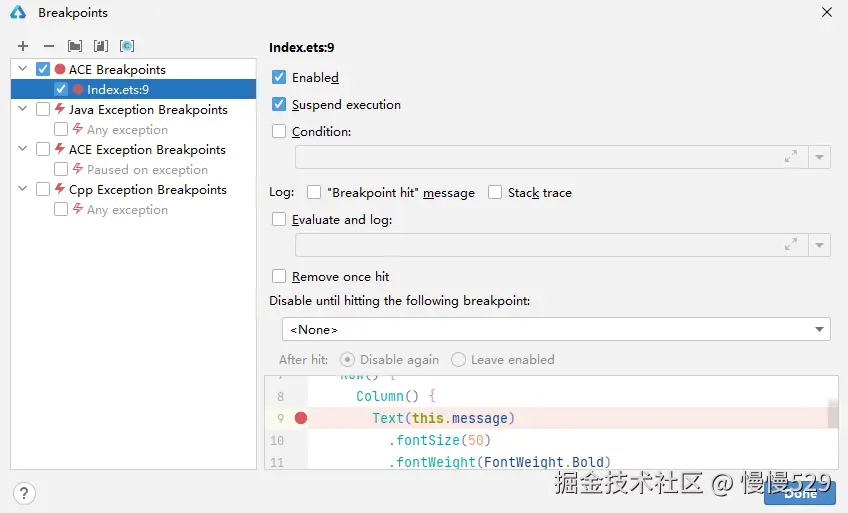Toggle Group by class icon
Image resolution: width=848 pixels, height=513 pixels.
127,46
